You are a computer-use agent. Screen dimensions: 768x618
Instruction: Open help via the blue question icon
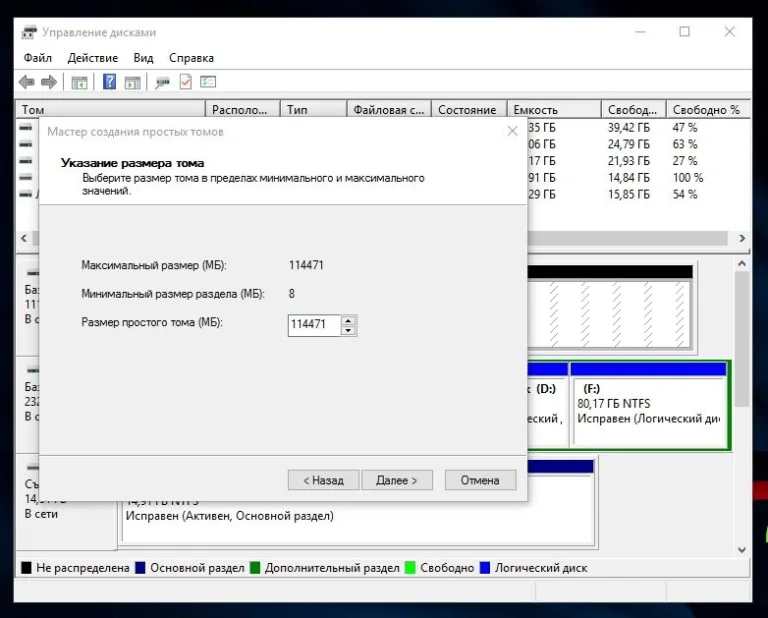click(x=109, y=81)
